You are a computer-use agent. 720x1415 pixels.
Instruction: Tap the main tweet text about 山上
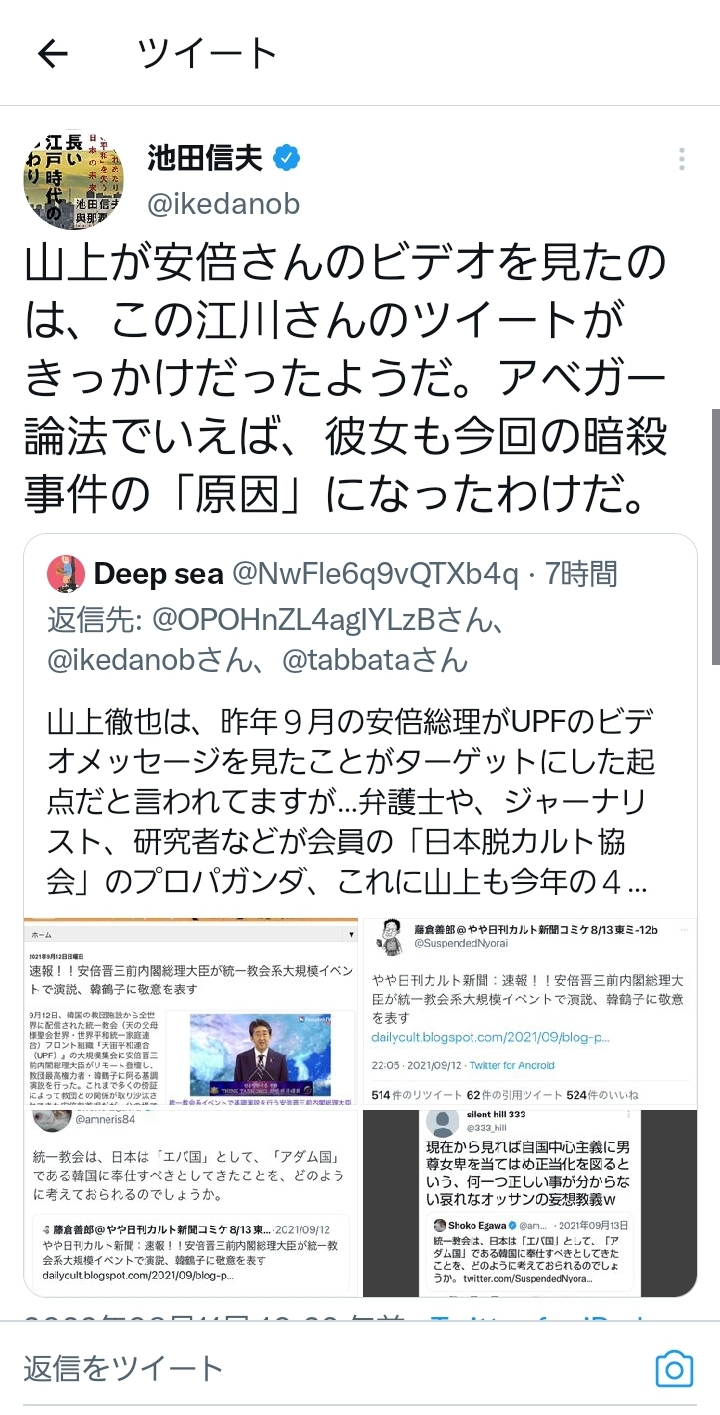345,378
